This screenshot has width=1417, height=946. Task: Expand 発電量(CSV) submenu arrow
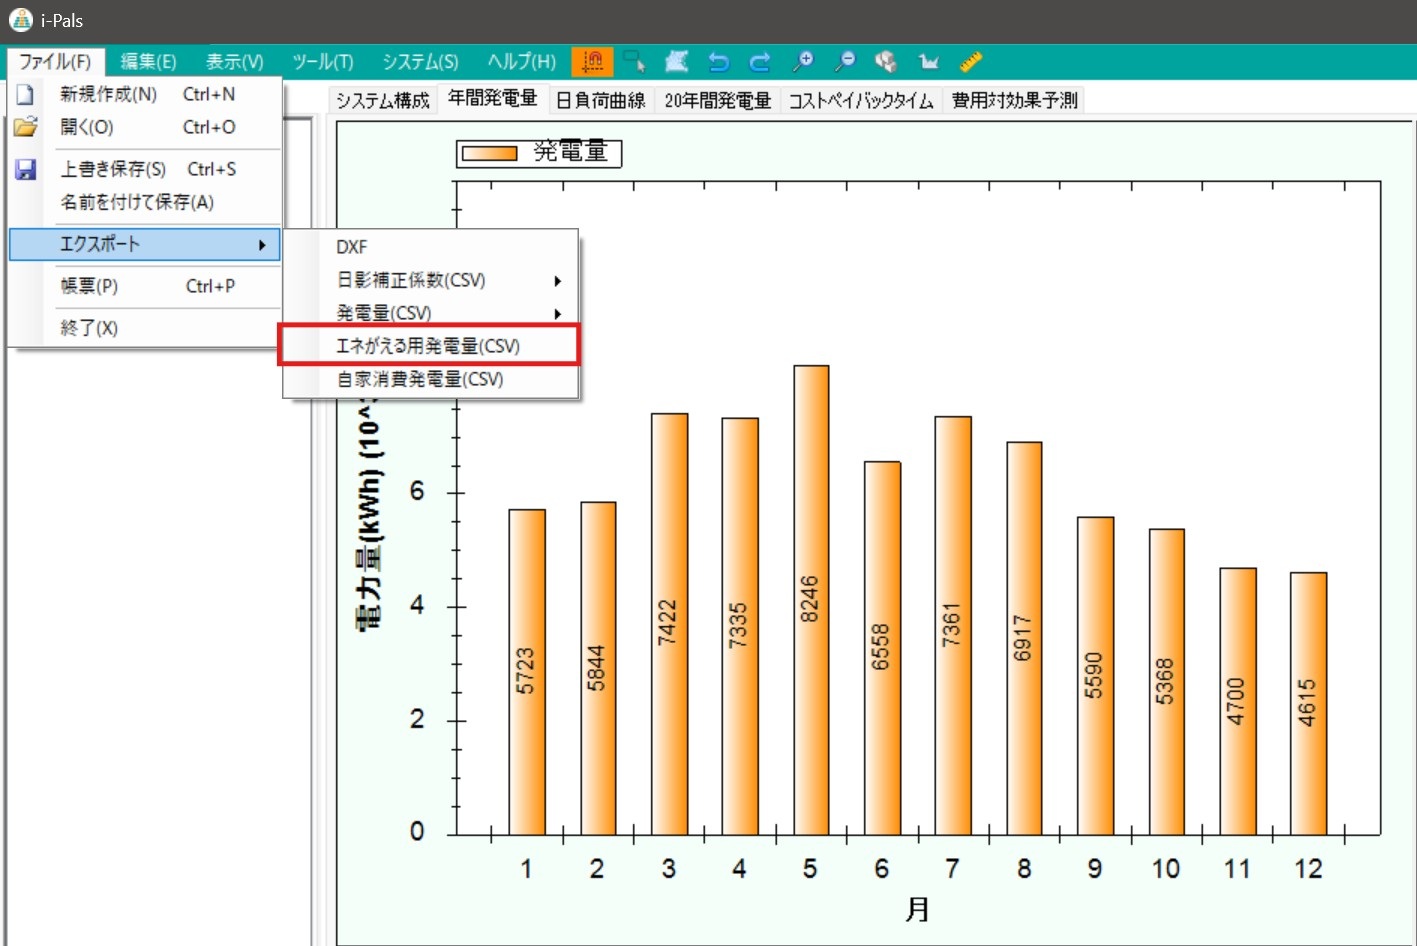click(x=558, y=314)
